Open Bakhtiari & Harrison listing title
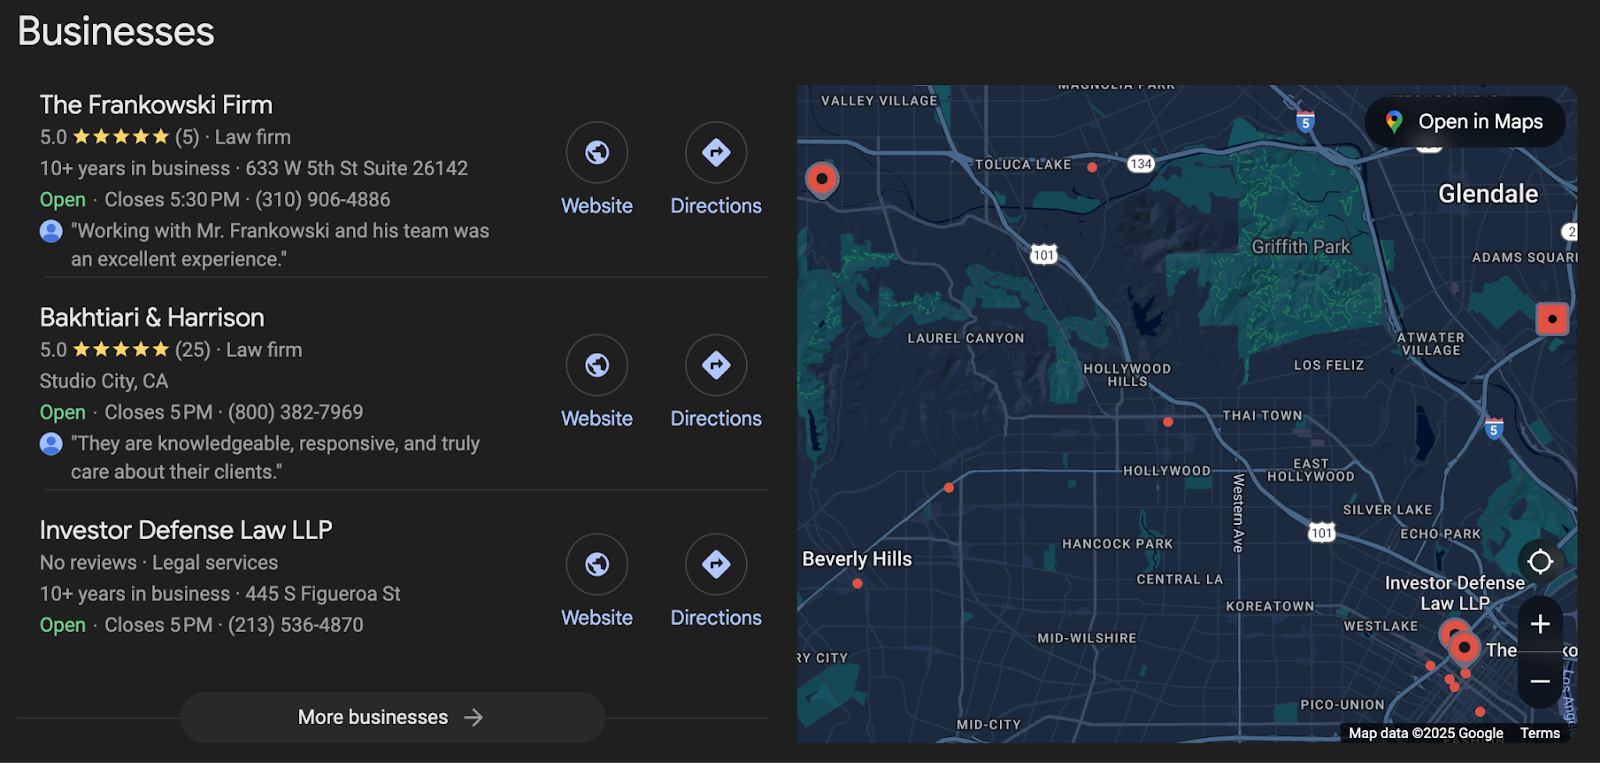This screenshot has width=1600, height=763. tap(152, 318)
